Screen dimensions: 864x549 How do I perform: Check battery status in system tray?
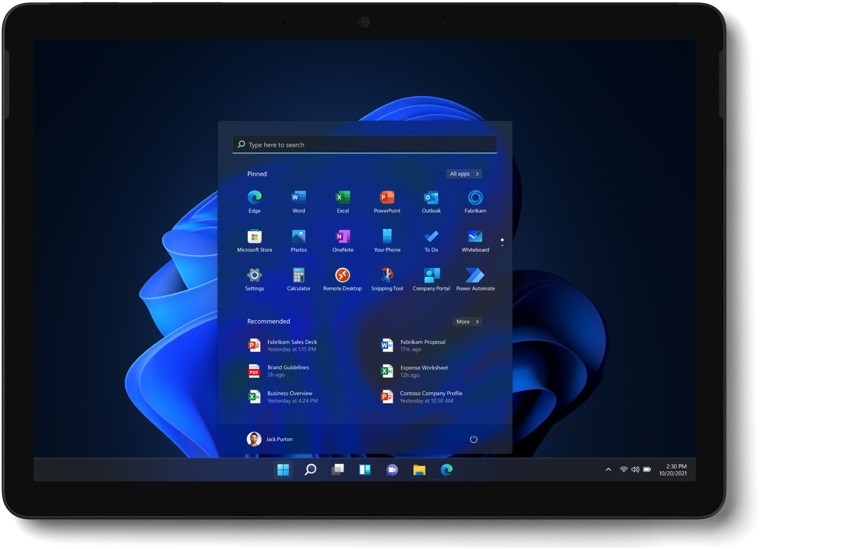[647, 470]
